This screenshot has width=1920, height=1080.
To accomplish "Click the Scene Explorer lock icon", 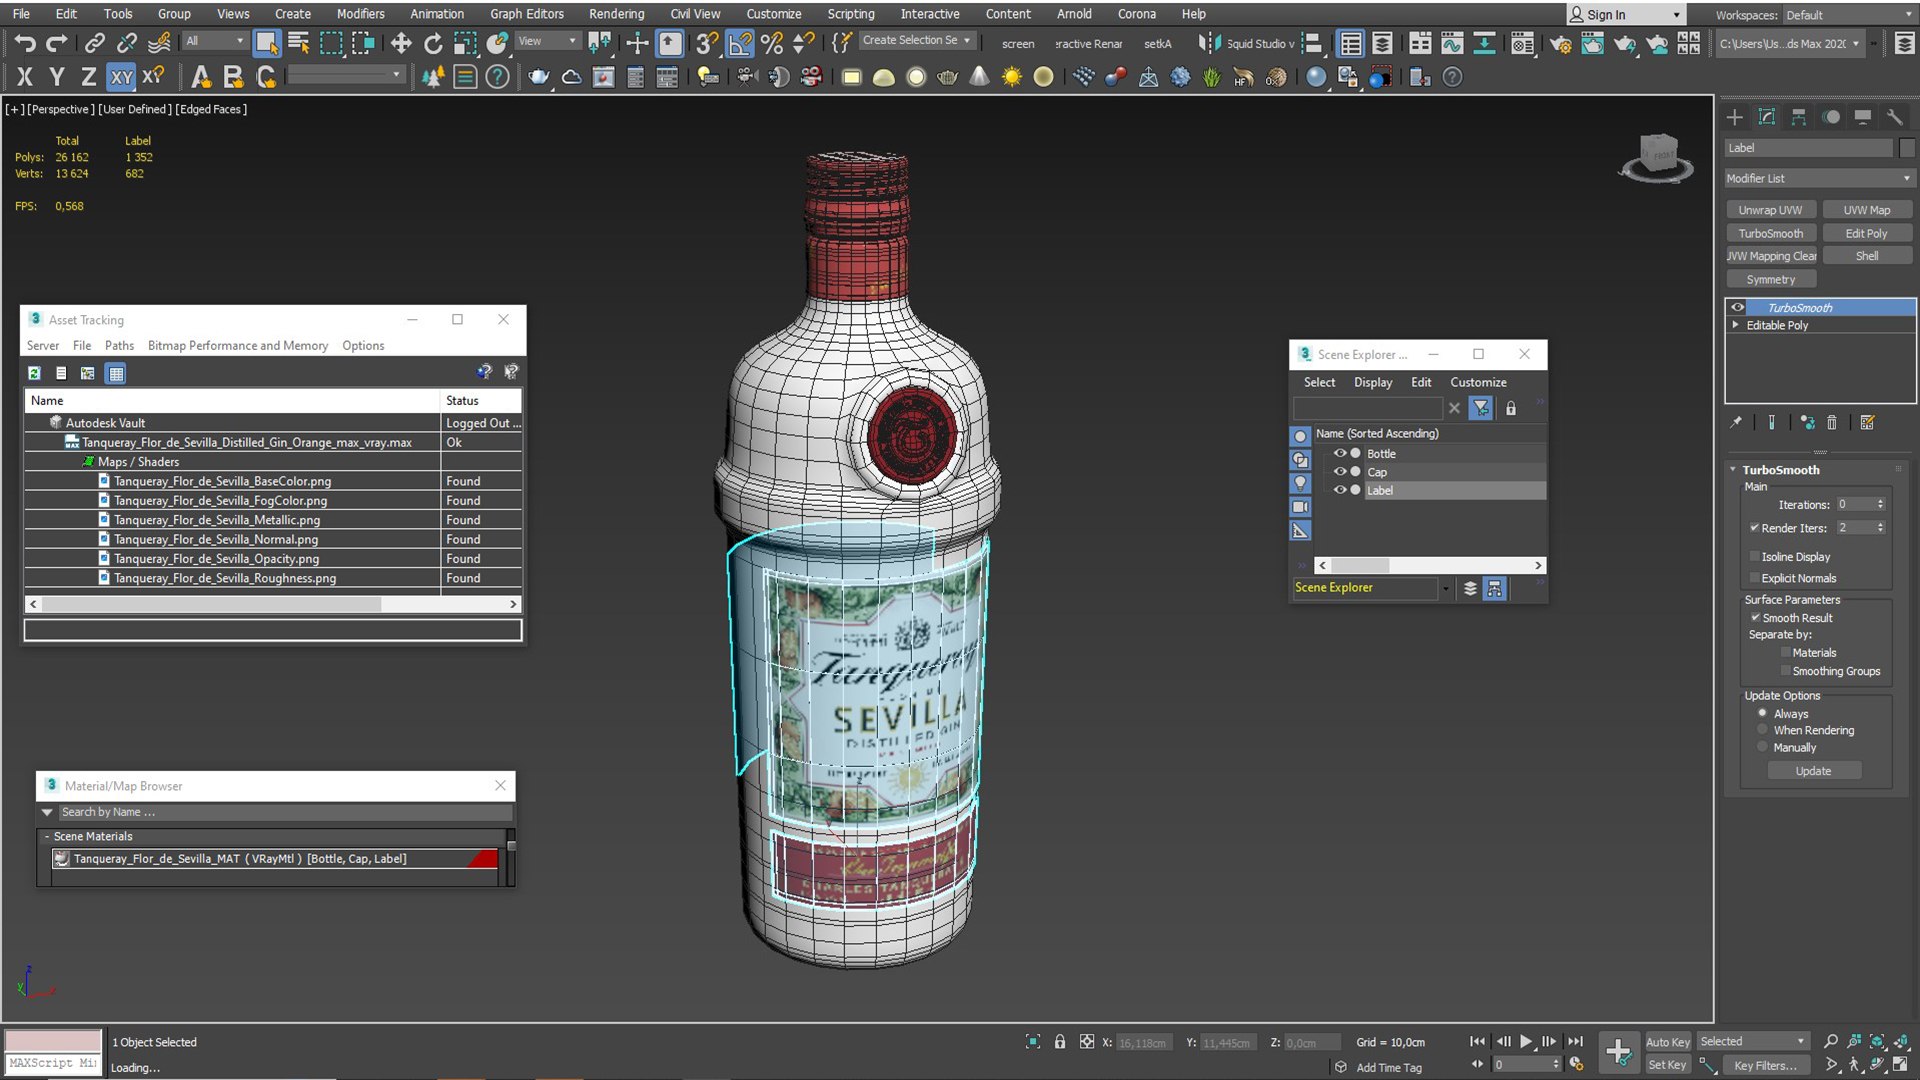I will tap(1511, 408).
